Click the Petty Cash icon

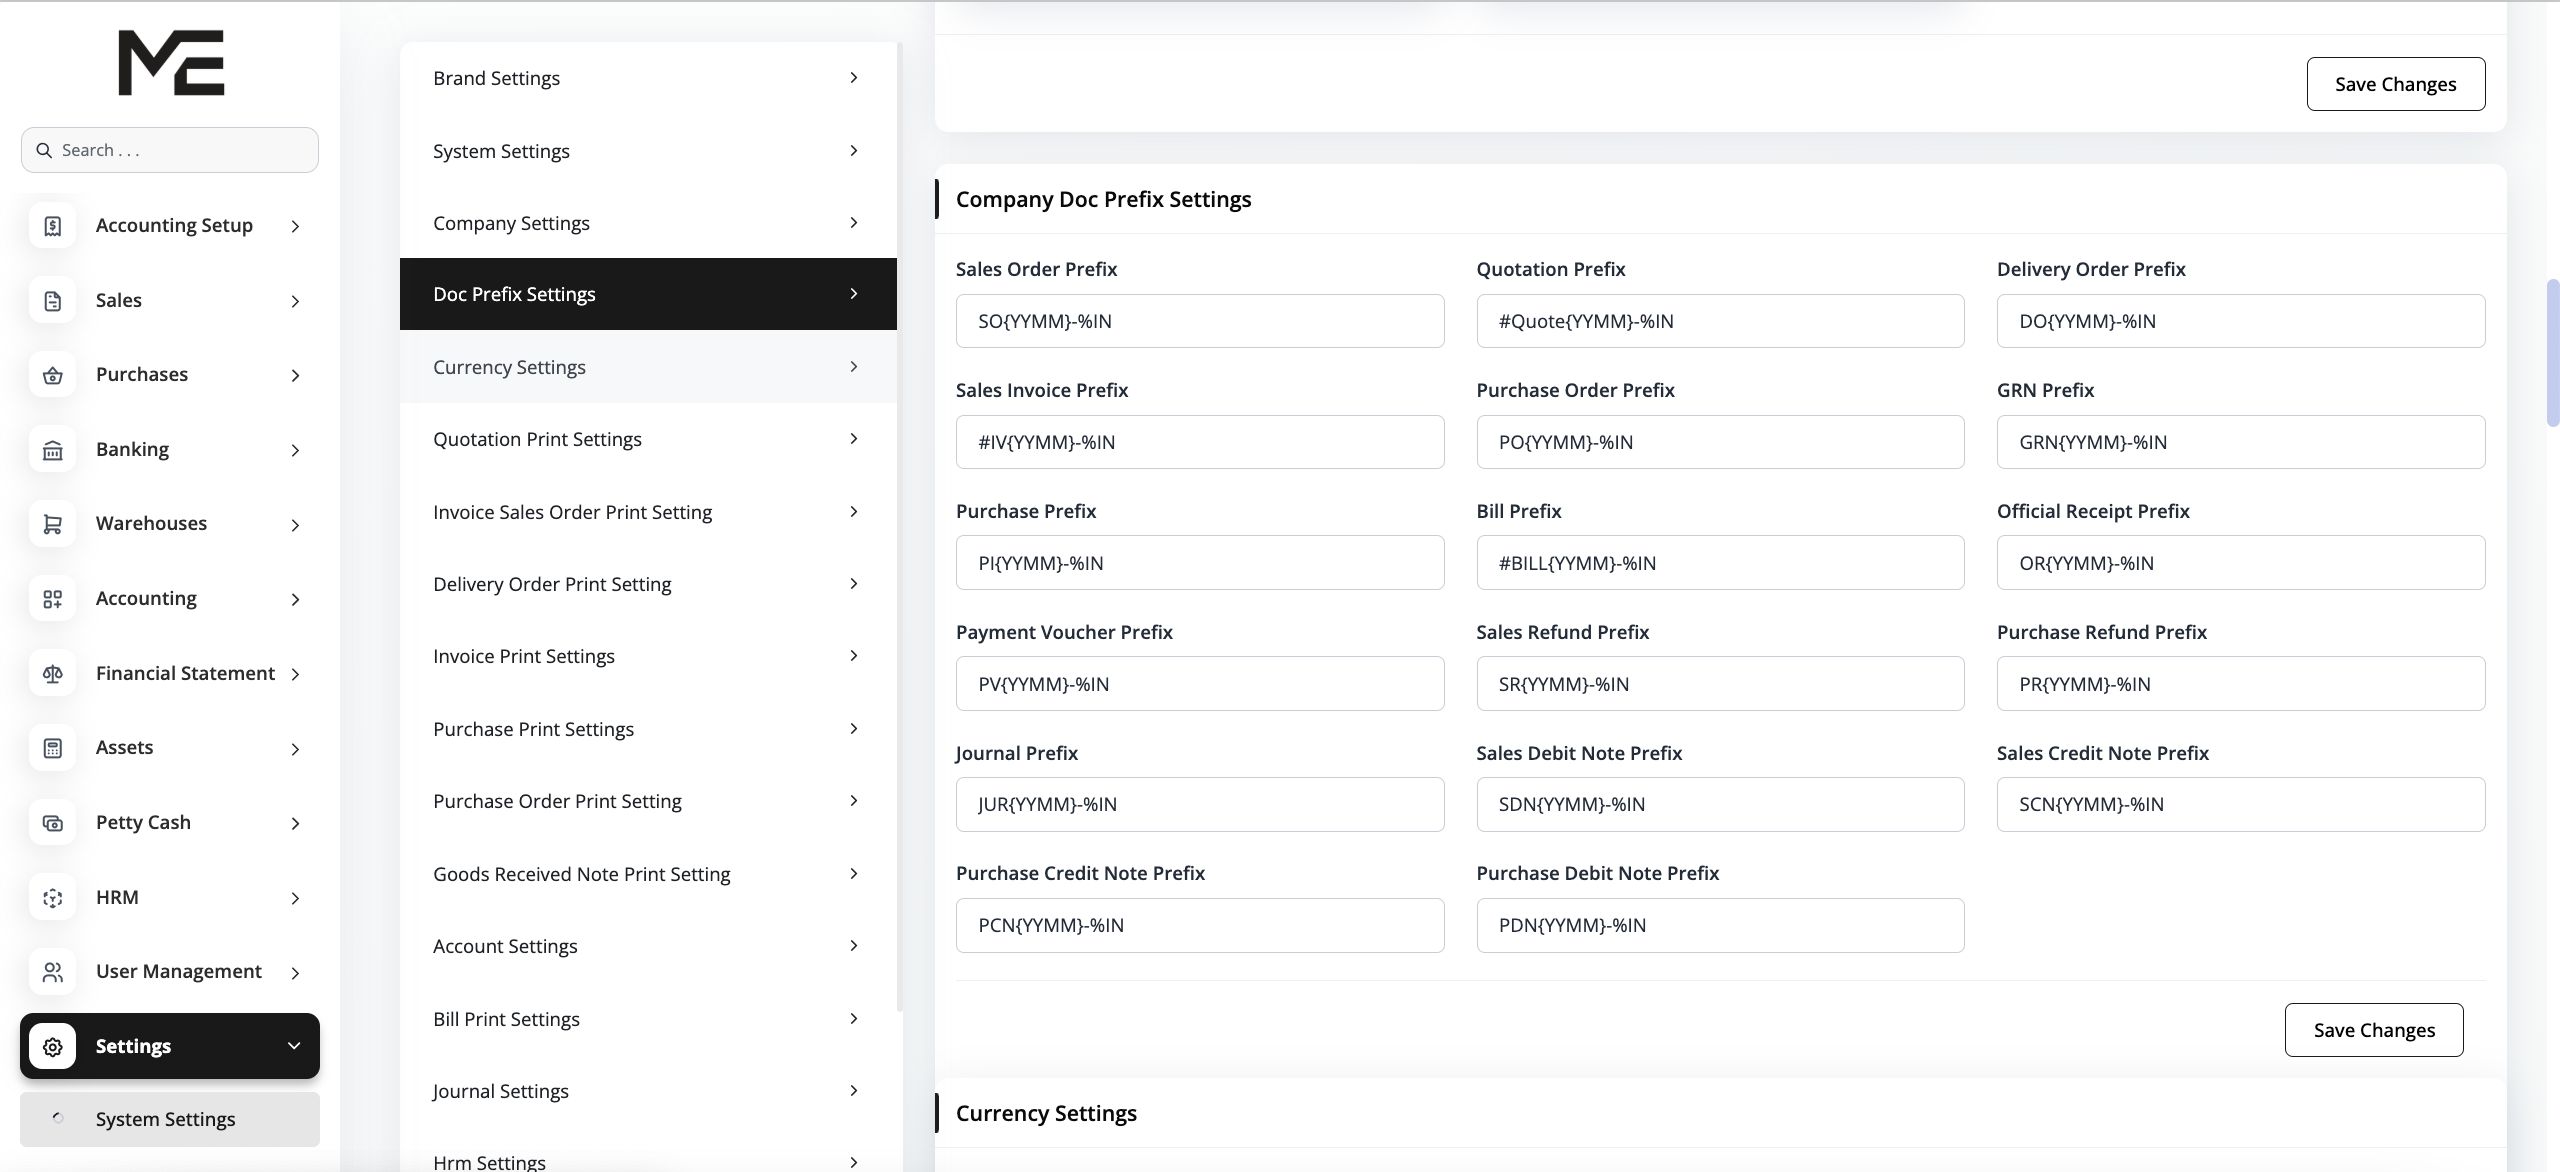pos(53,823)
